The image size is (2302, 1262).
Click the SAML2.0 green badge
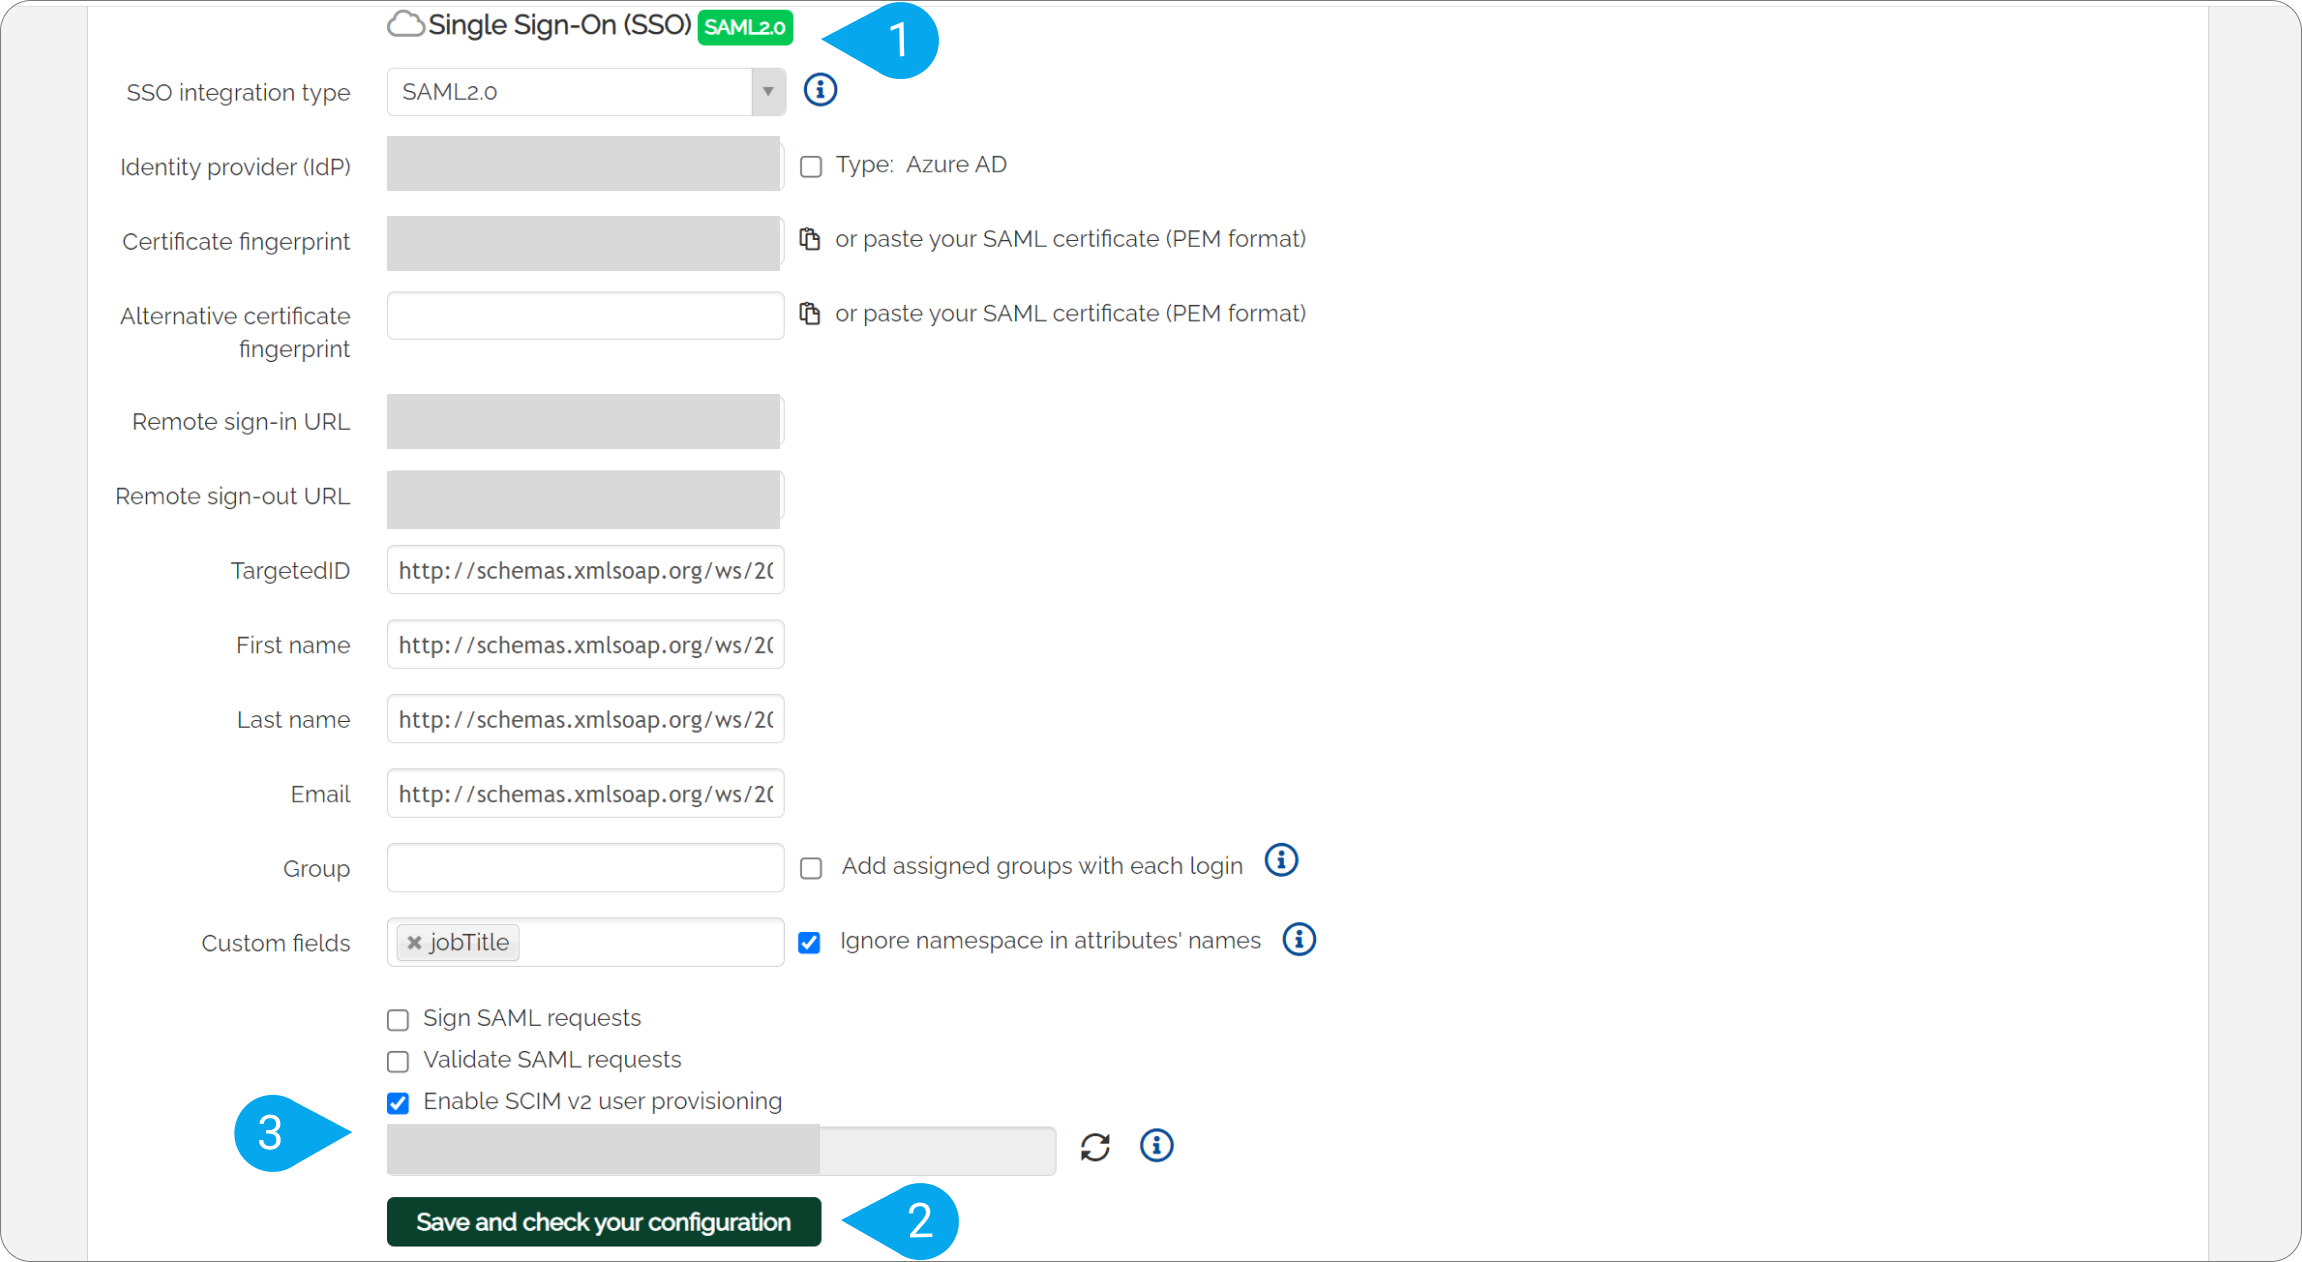tap(745, 27)
